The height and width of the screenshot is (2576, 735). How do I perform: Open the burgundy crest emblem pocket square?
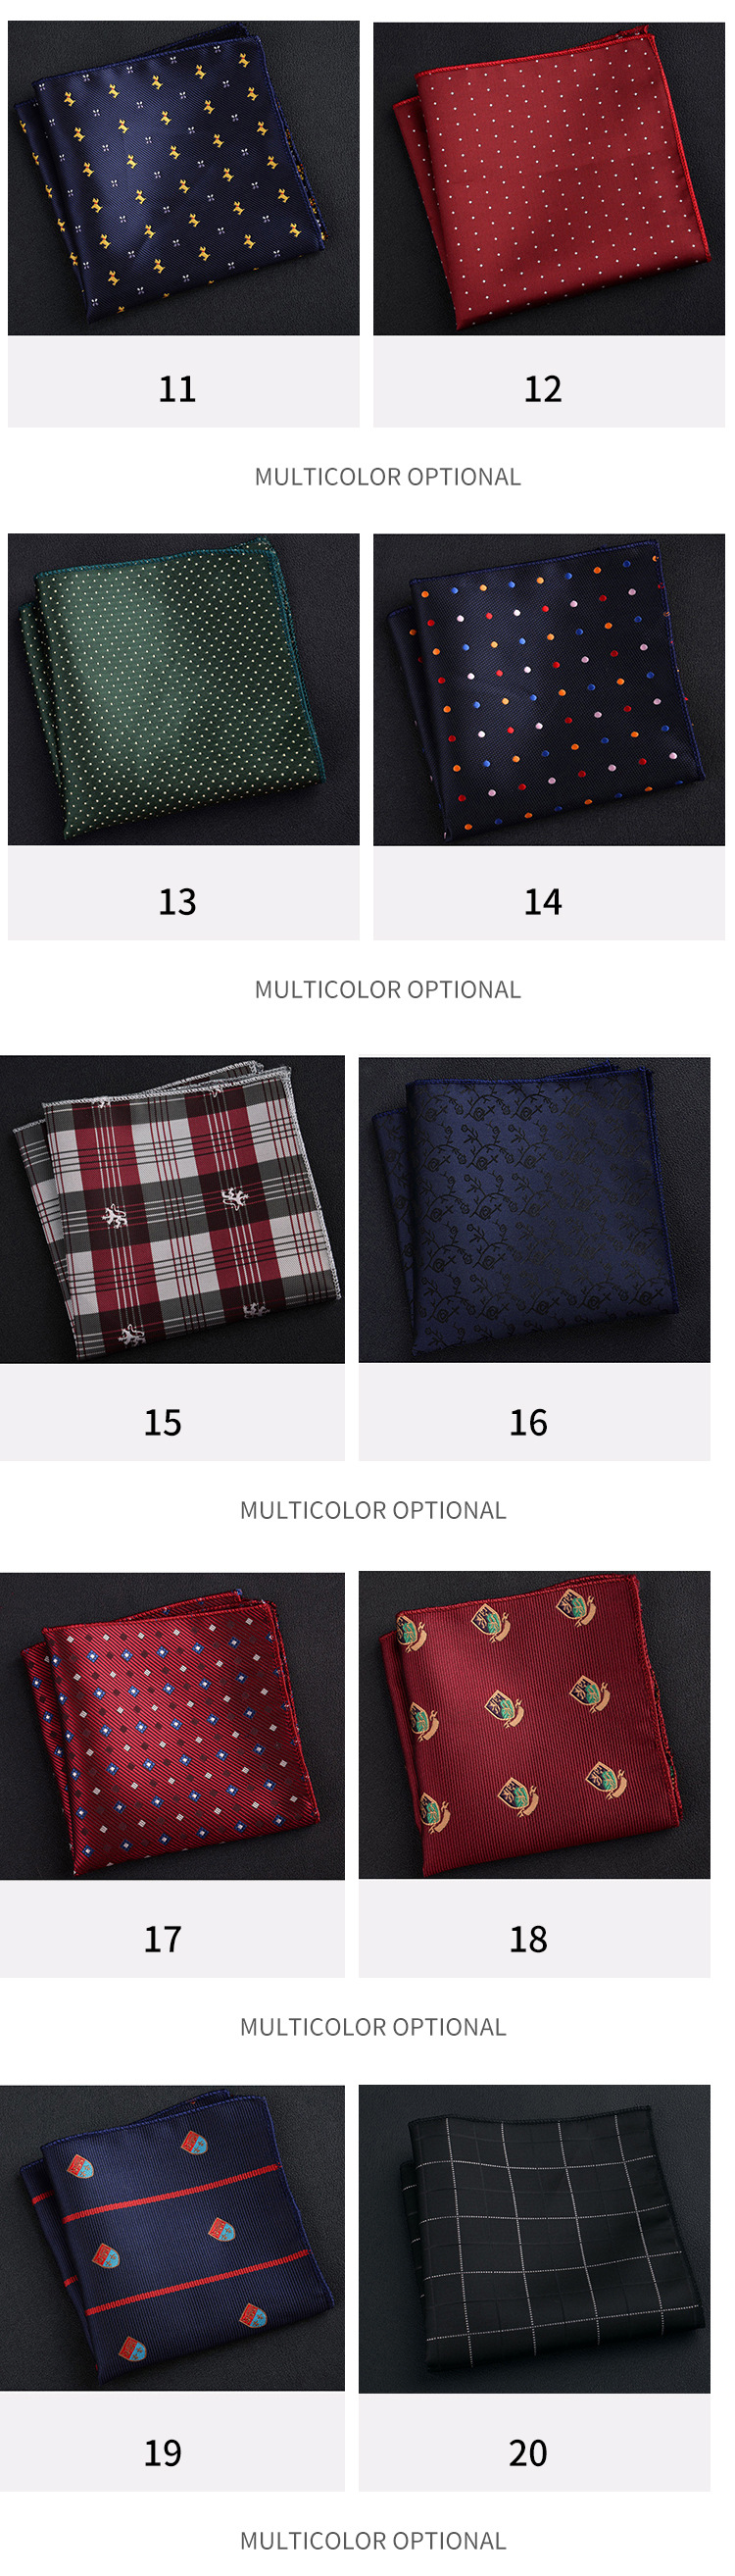pyautogui.click(x=534, y=1725)
